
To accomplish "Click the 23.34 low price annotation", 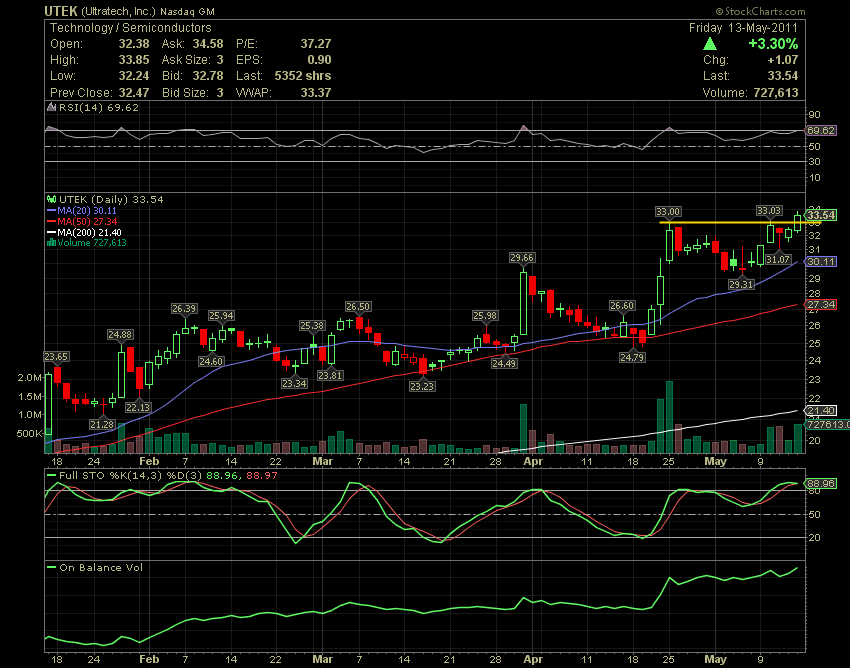I will pyautogui.click(x=294, y=383).
